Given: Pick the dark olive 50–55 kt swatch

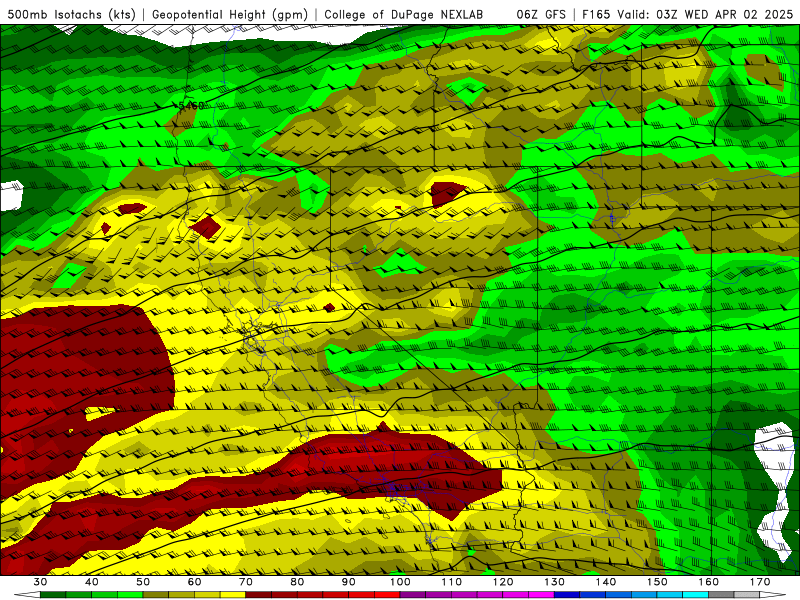Looking at the screenshot, I should click(x=156, y=595).
